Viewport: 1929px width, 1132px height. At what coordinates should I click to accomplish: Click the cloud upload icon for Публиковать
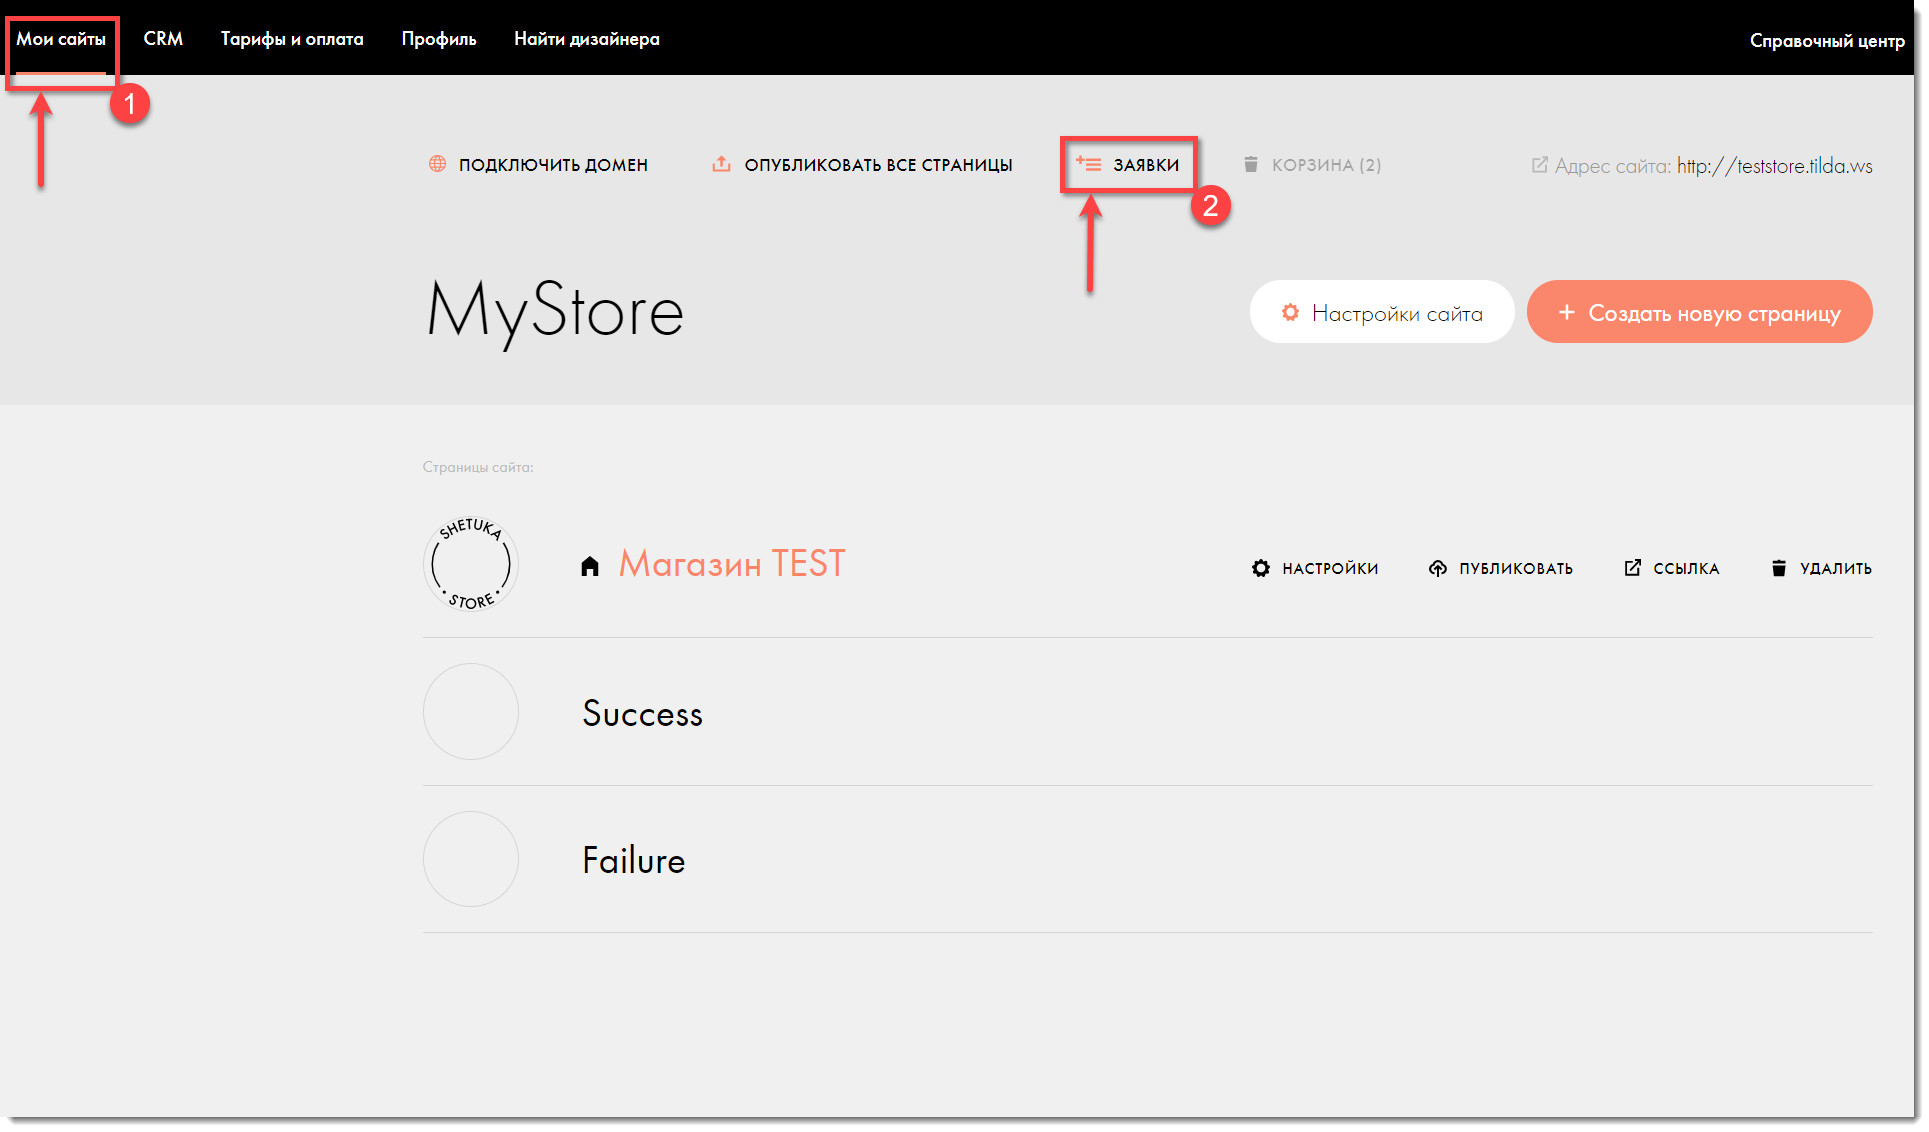(x=1437, y=568)
